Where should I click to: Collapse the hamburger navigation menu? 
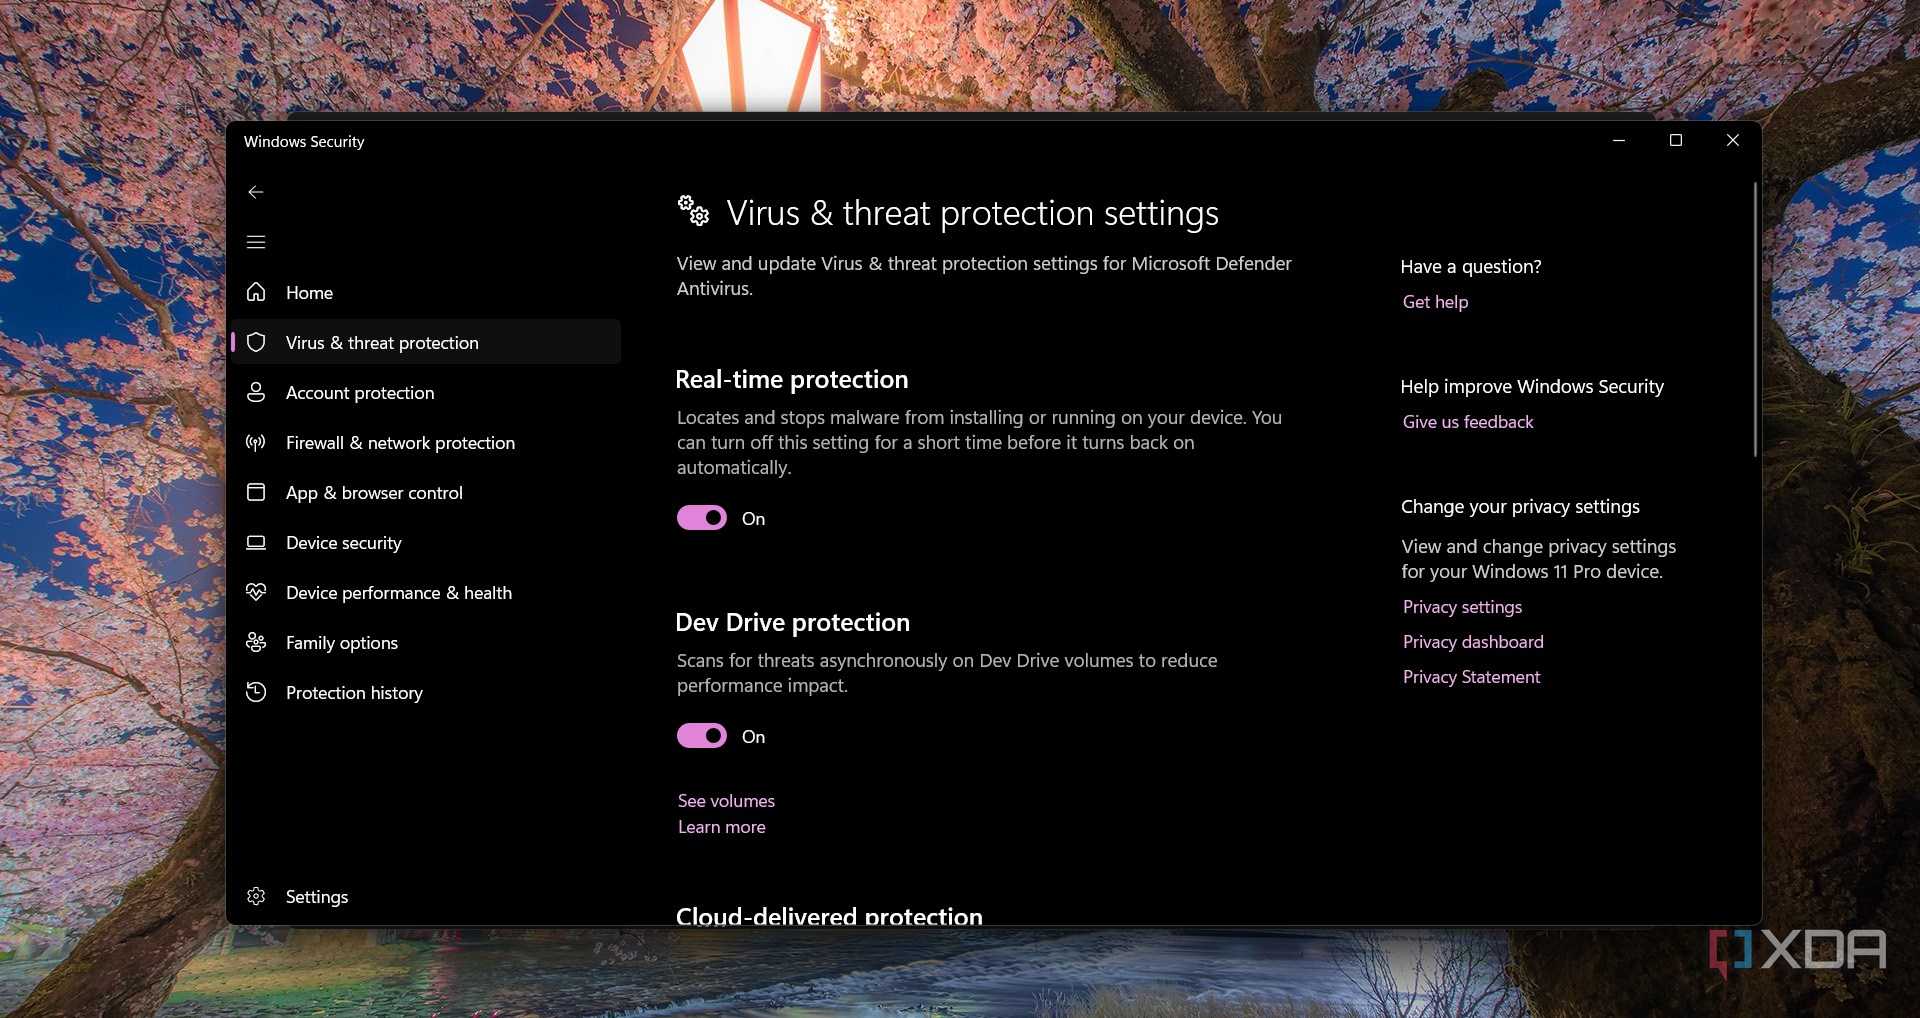click(x=256, y=242)
